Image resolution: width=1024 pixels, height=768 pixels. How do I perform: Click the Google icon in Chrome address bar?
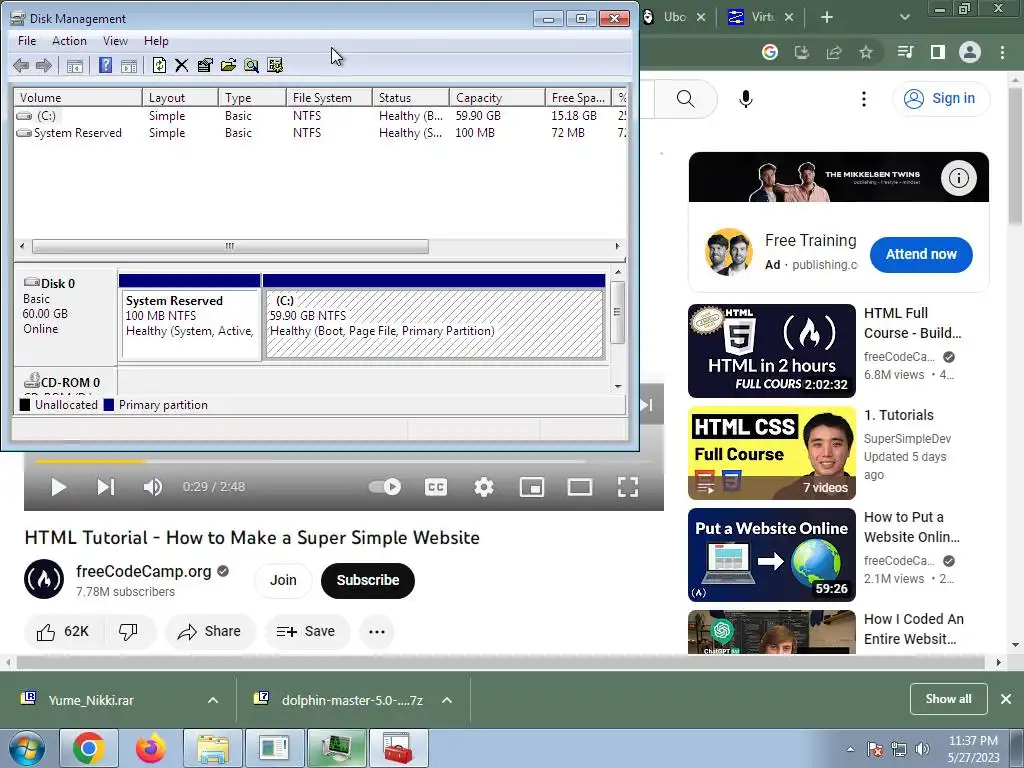click(x=770, y=52)
